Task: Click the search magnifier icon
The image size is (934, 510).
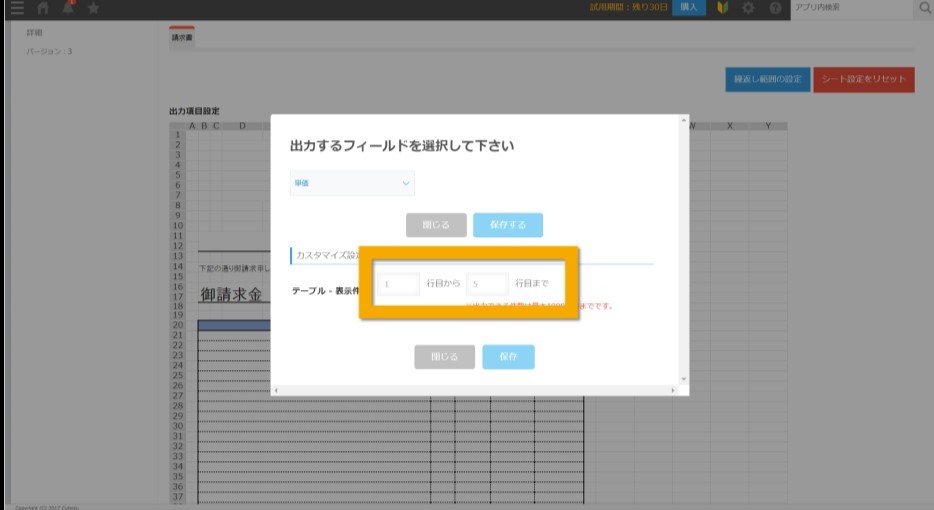Action: coord(924,8)
